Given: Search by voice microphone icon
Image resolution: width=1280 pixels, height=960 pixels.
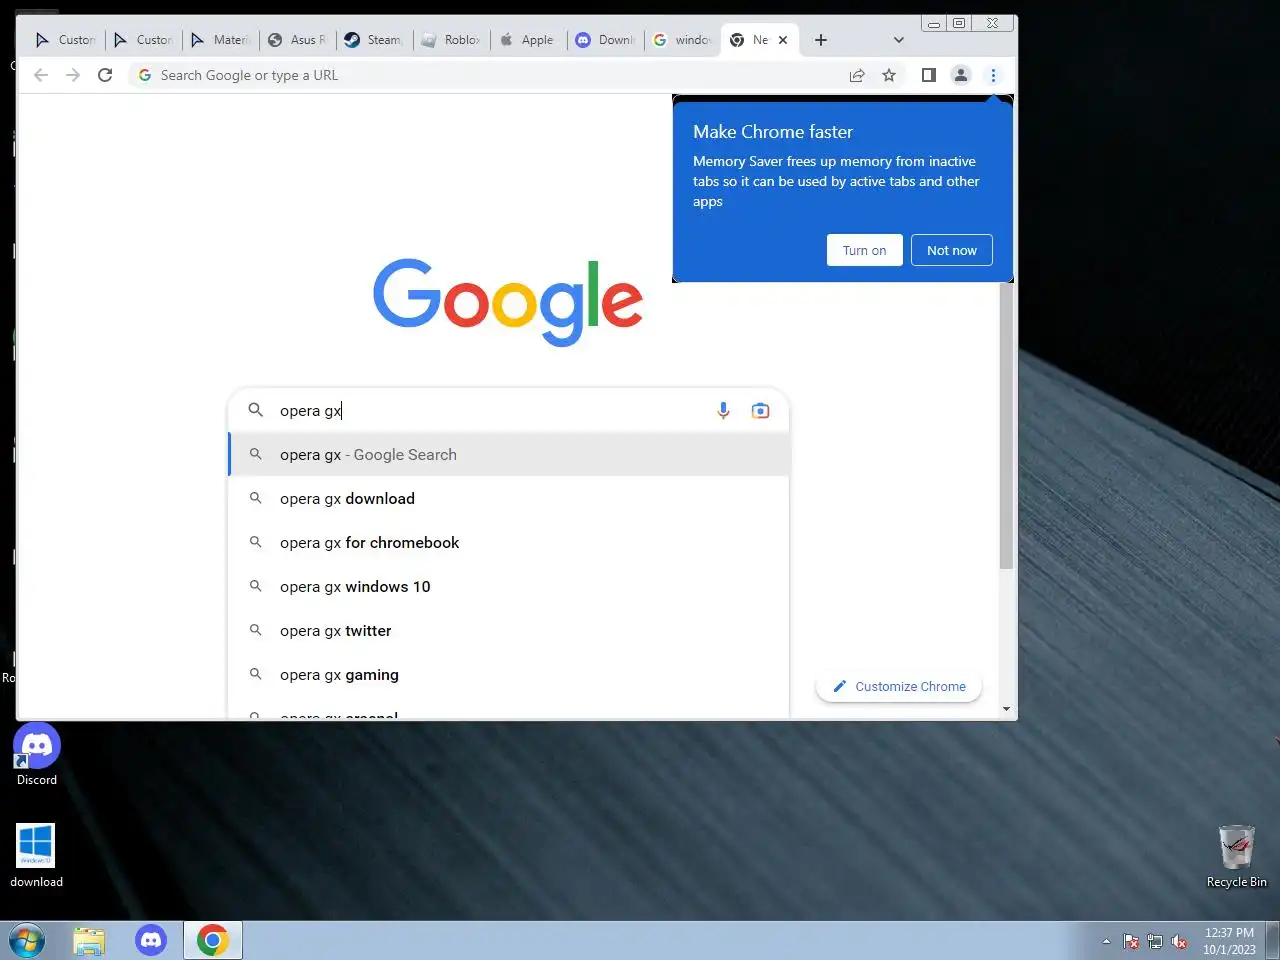Looking at the screenshot, I should [723, 410].
